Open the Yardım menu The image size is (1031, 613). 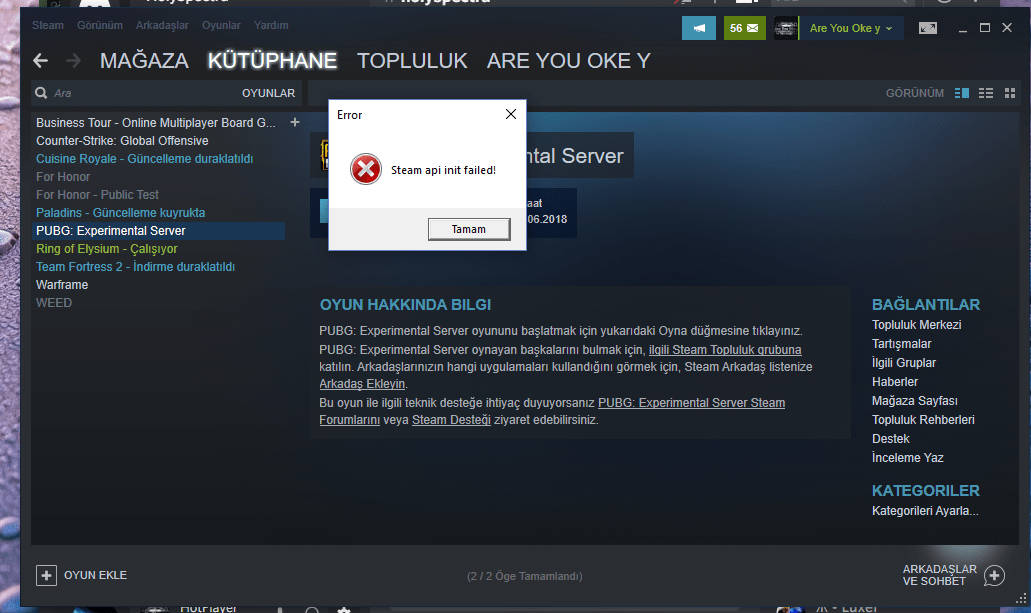point(271,25)
